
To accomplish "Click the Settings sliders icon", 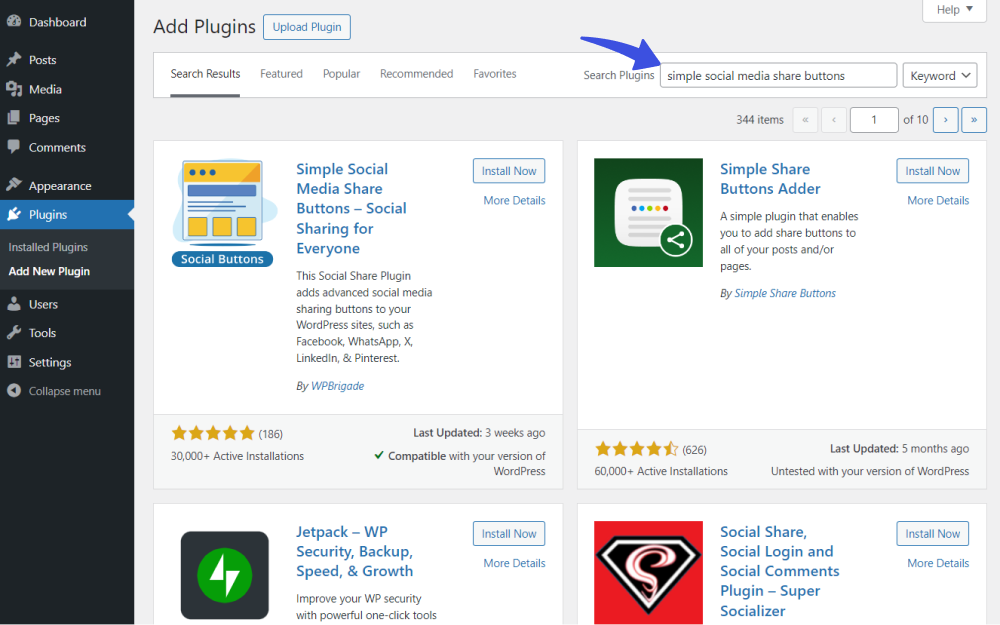I will tap(13, 362).
